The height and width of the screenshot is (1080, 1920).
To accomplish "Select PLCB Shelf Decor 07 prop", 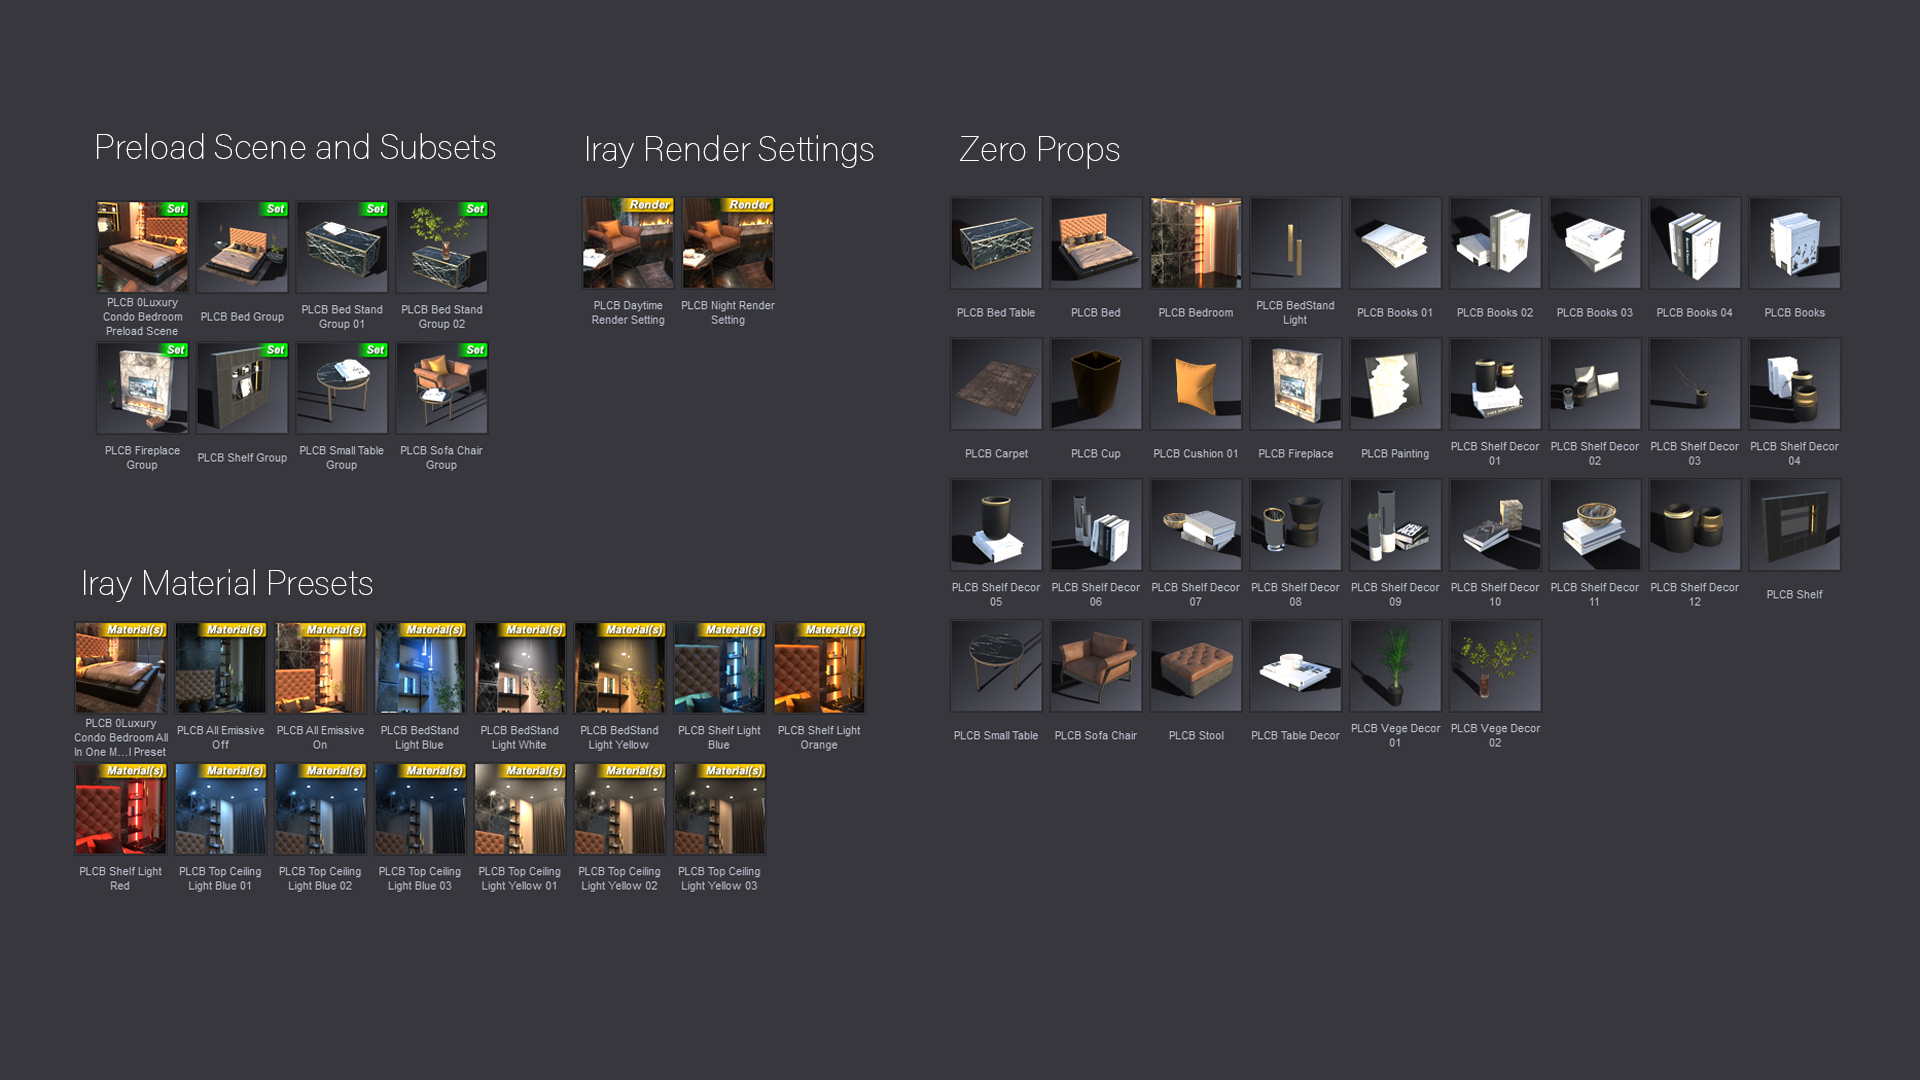I will point(1196,525).
